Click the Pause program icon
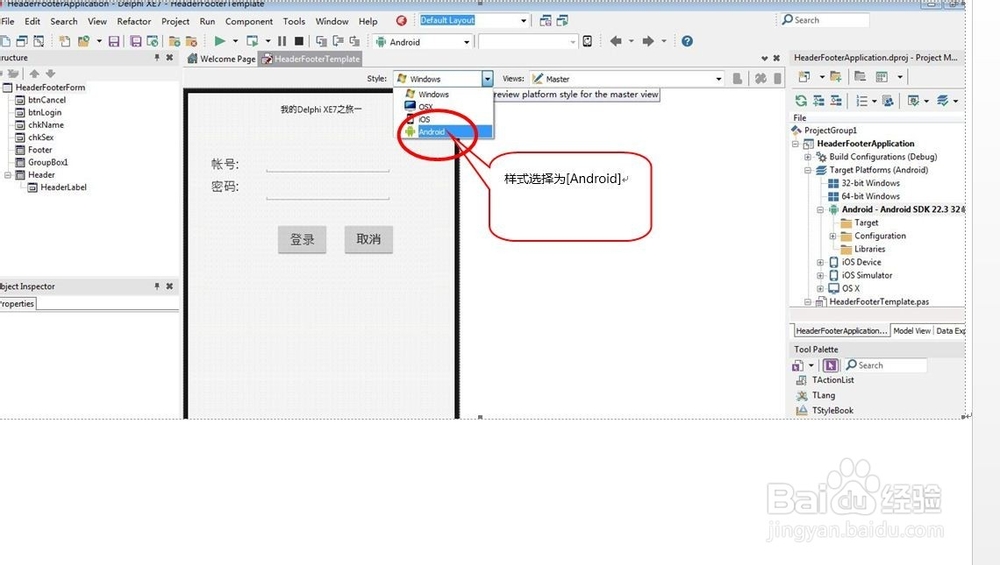The height and width of the screenshot is (565, 1000). click(x=282, y=41)
